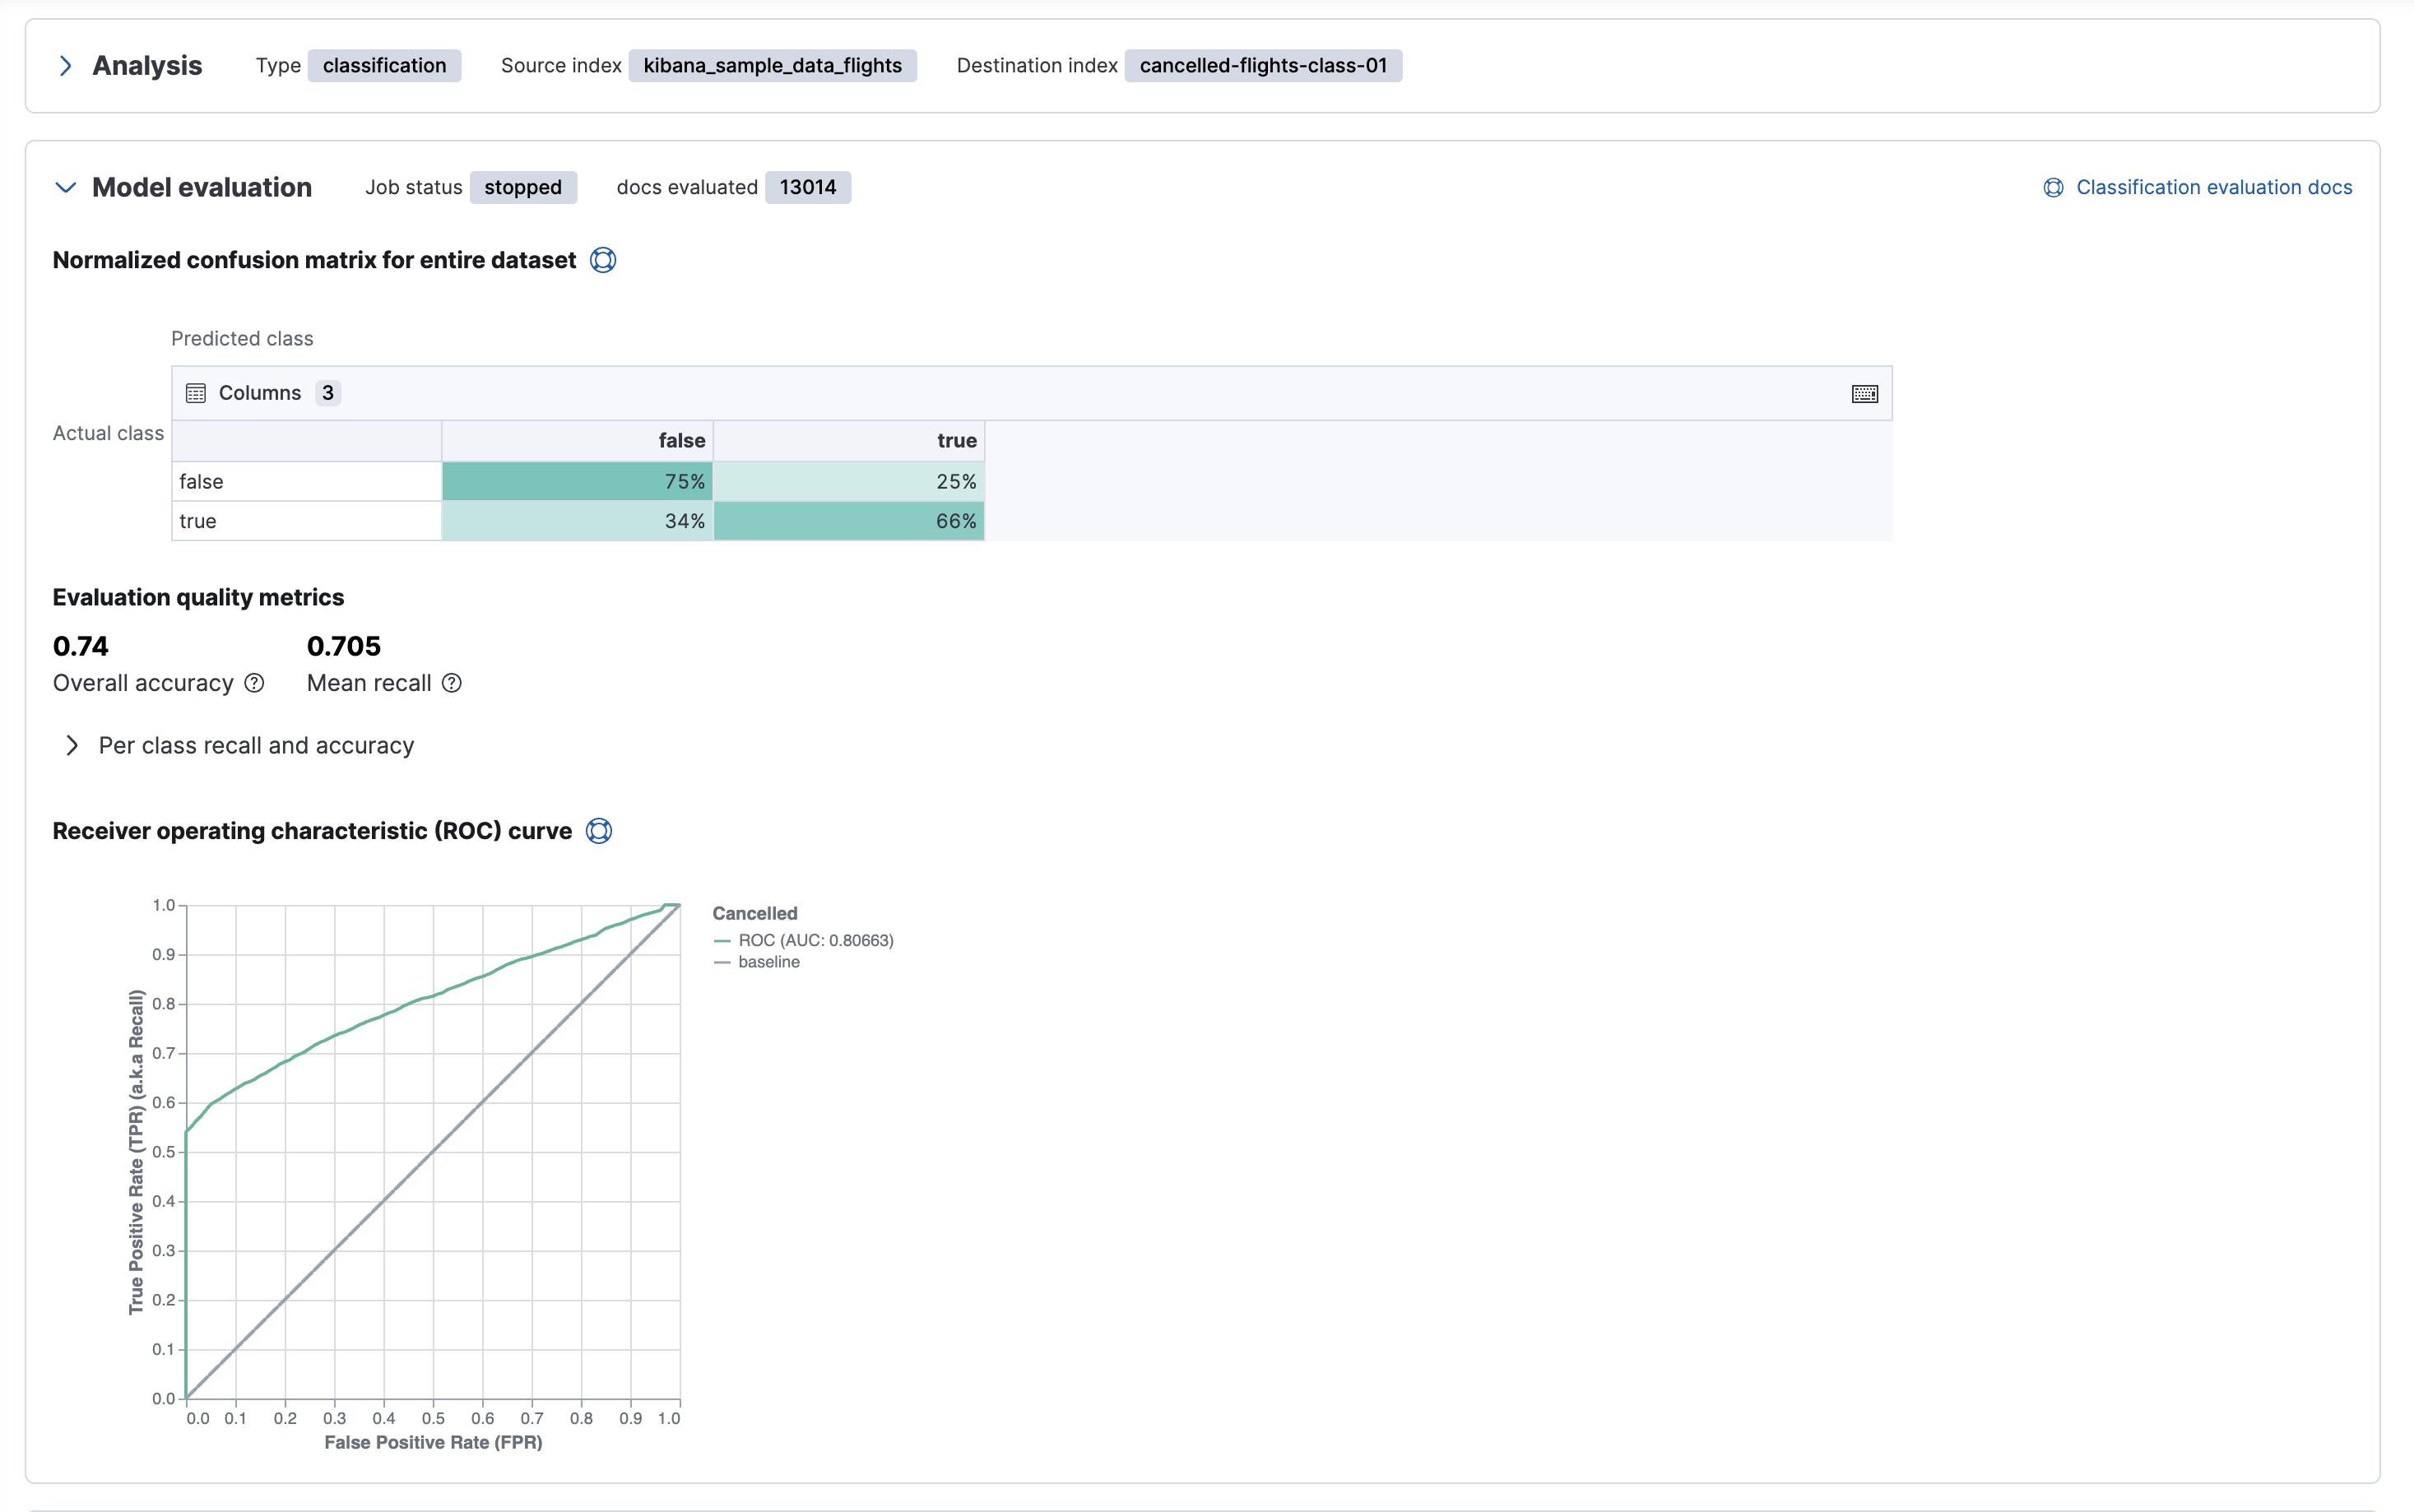
Task: Open the keyboard shortcuts icon in matrix toolbar
Action: pyautogui.click(x=1864, y=394)
